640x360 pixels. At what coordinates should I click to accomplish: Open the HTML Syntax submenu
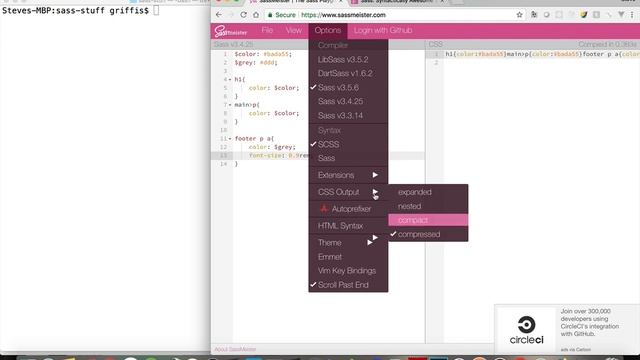tap(348, 226)
